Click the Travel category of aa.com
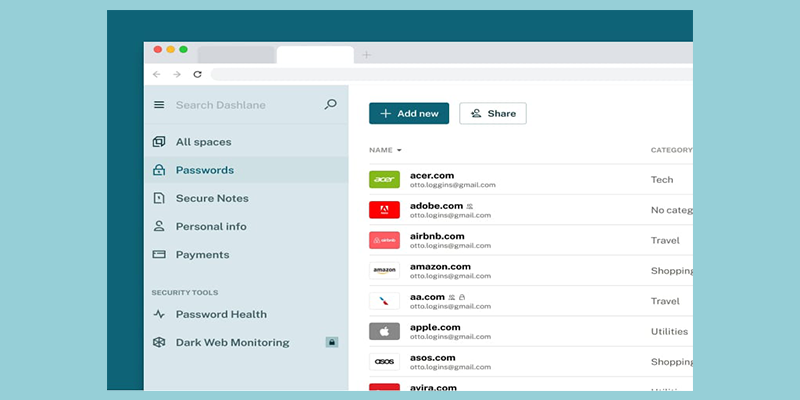The height and width of the screenshot is (400, 800). (665, 301)
